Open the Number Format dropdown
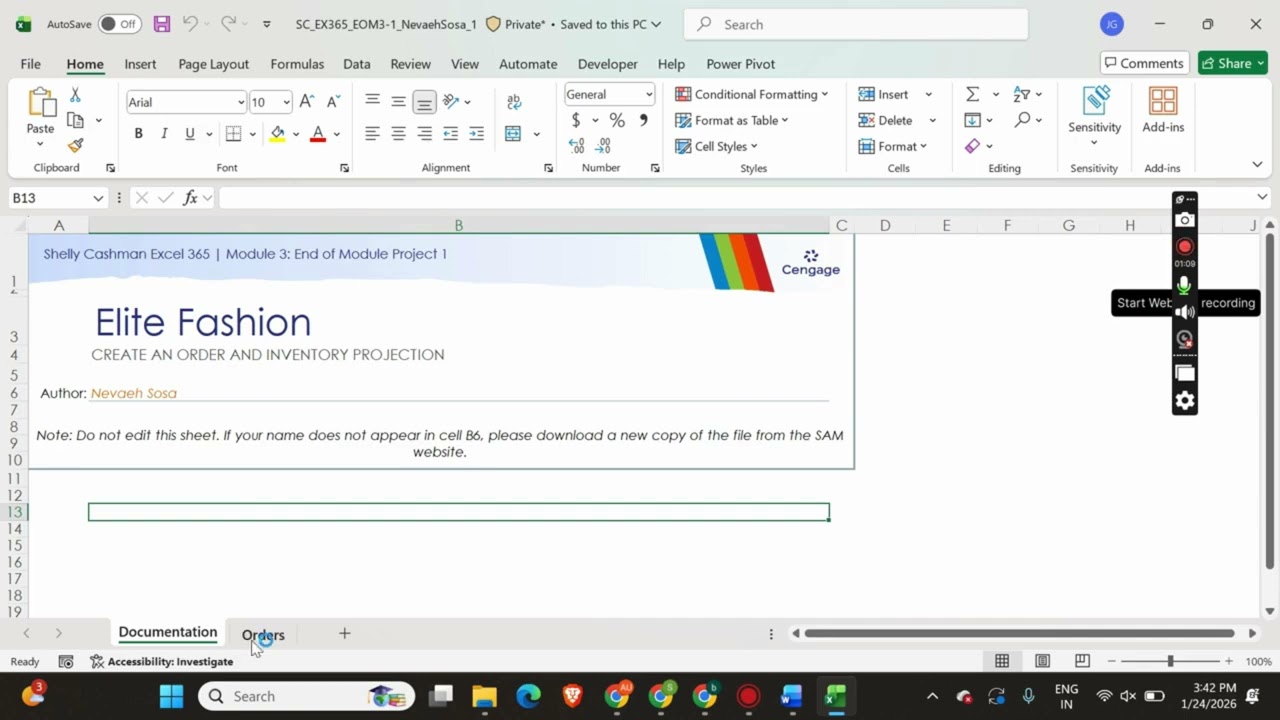Screen dimensions: 1280x720 (x=649, y=95)
